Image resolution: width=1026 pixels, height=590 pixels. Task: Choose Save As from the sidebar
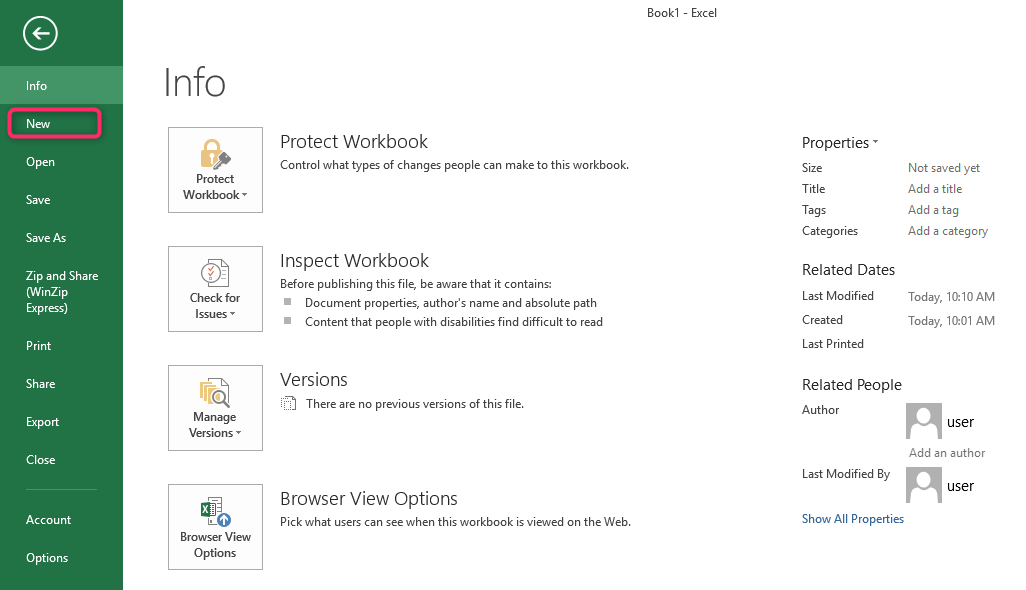point(46,238)
